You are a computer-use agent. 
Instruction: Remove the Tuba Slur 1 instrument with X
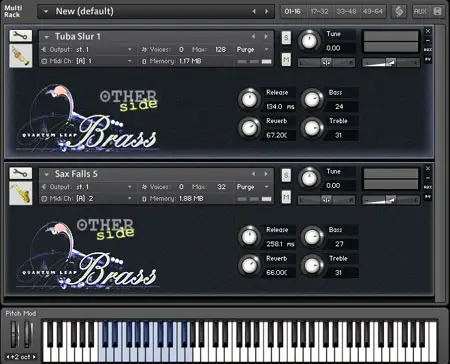pyautogui.click(x=428, y=31)
